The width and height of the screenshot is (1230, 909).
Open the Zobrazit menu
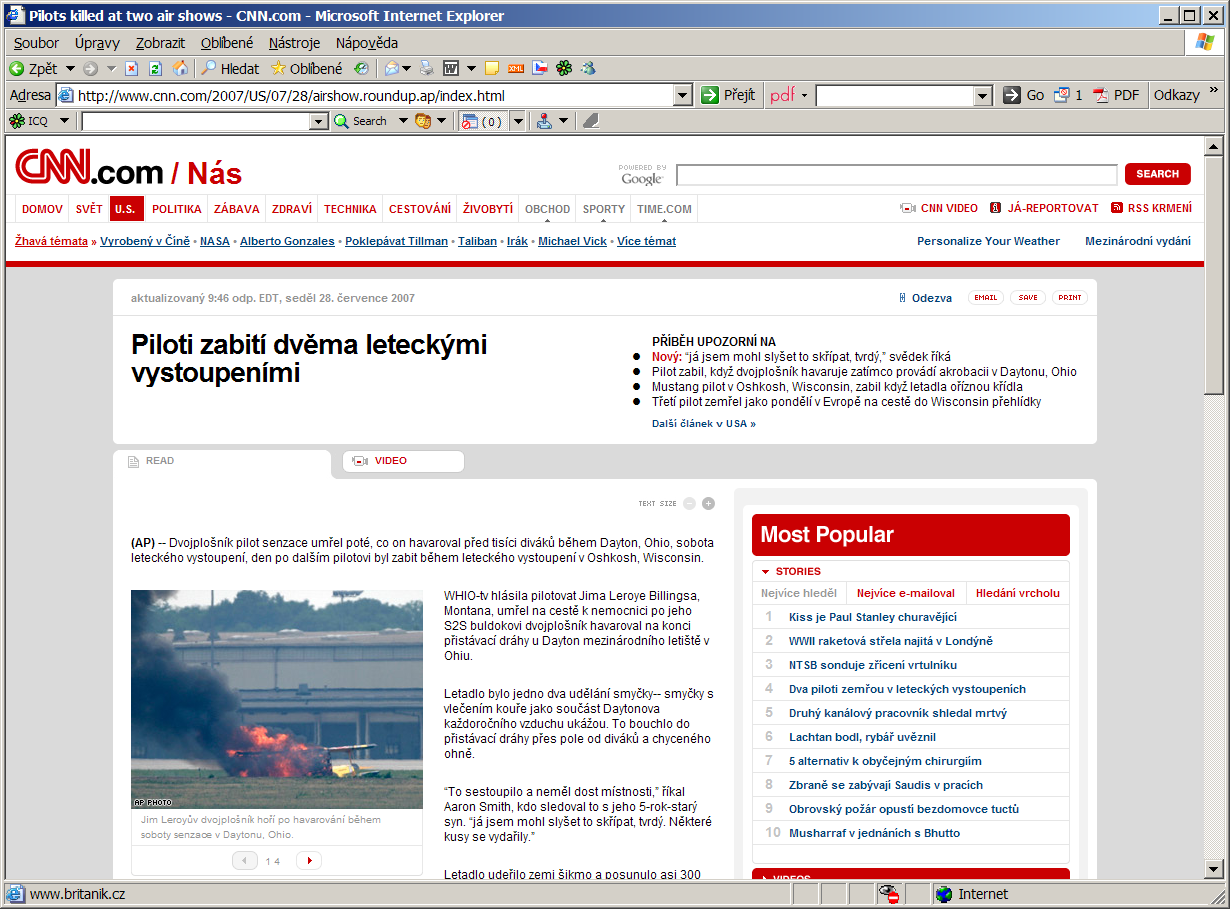160,43
